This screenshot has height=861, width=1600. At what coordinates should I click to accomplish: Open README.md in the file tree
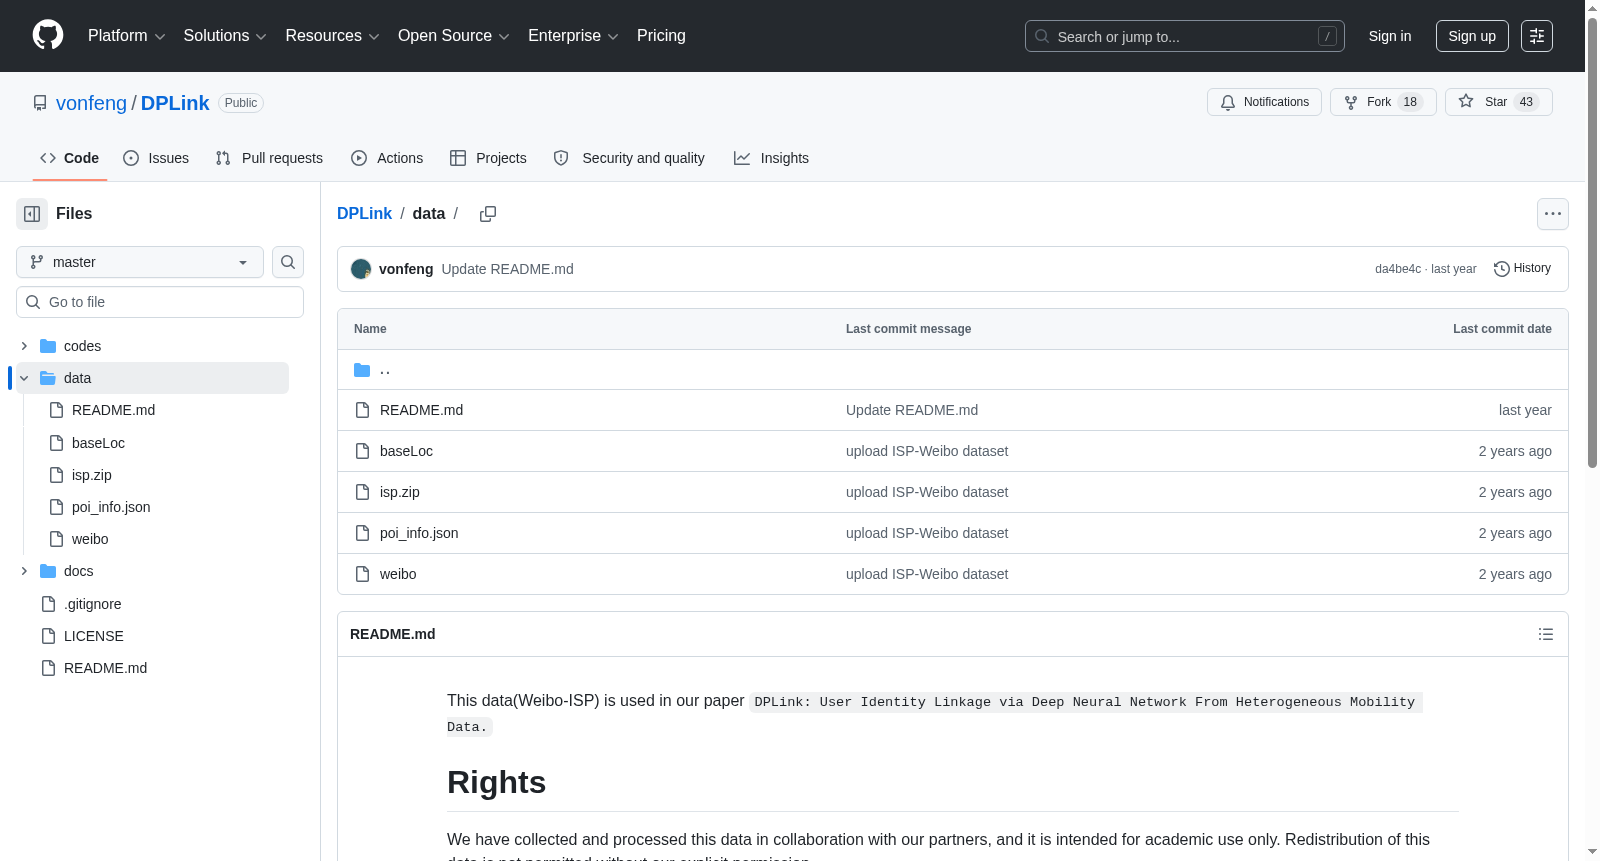pyautogui.click(x=113, y=410)
